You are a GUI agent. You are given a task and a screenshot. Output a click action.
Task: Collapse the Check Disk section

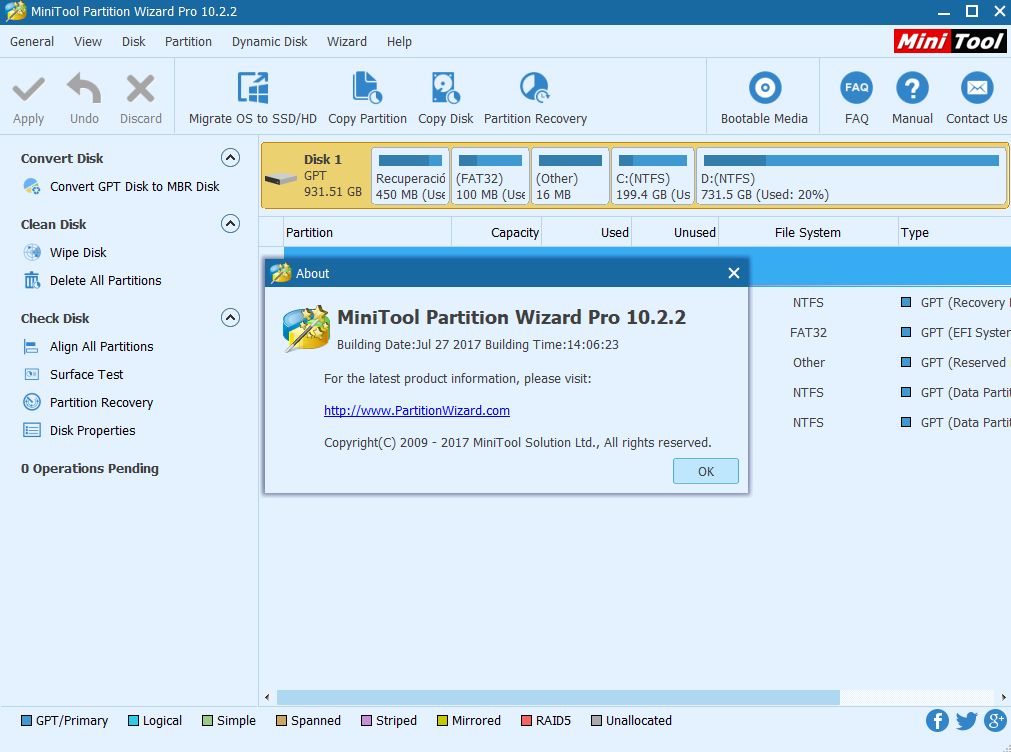[230, 318]
